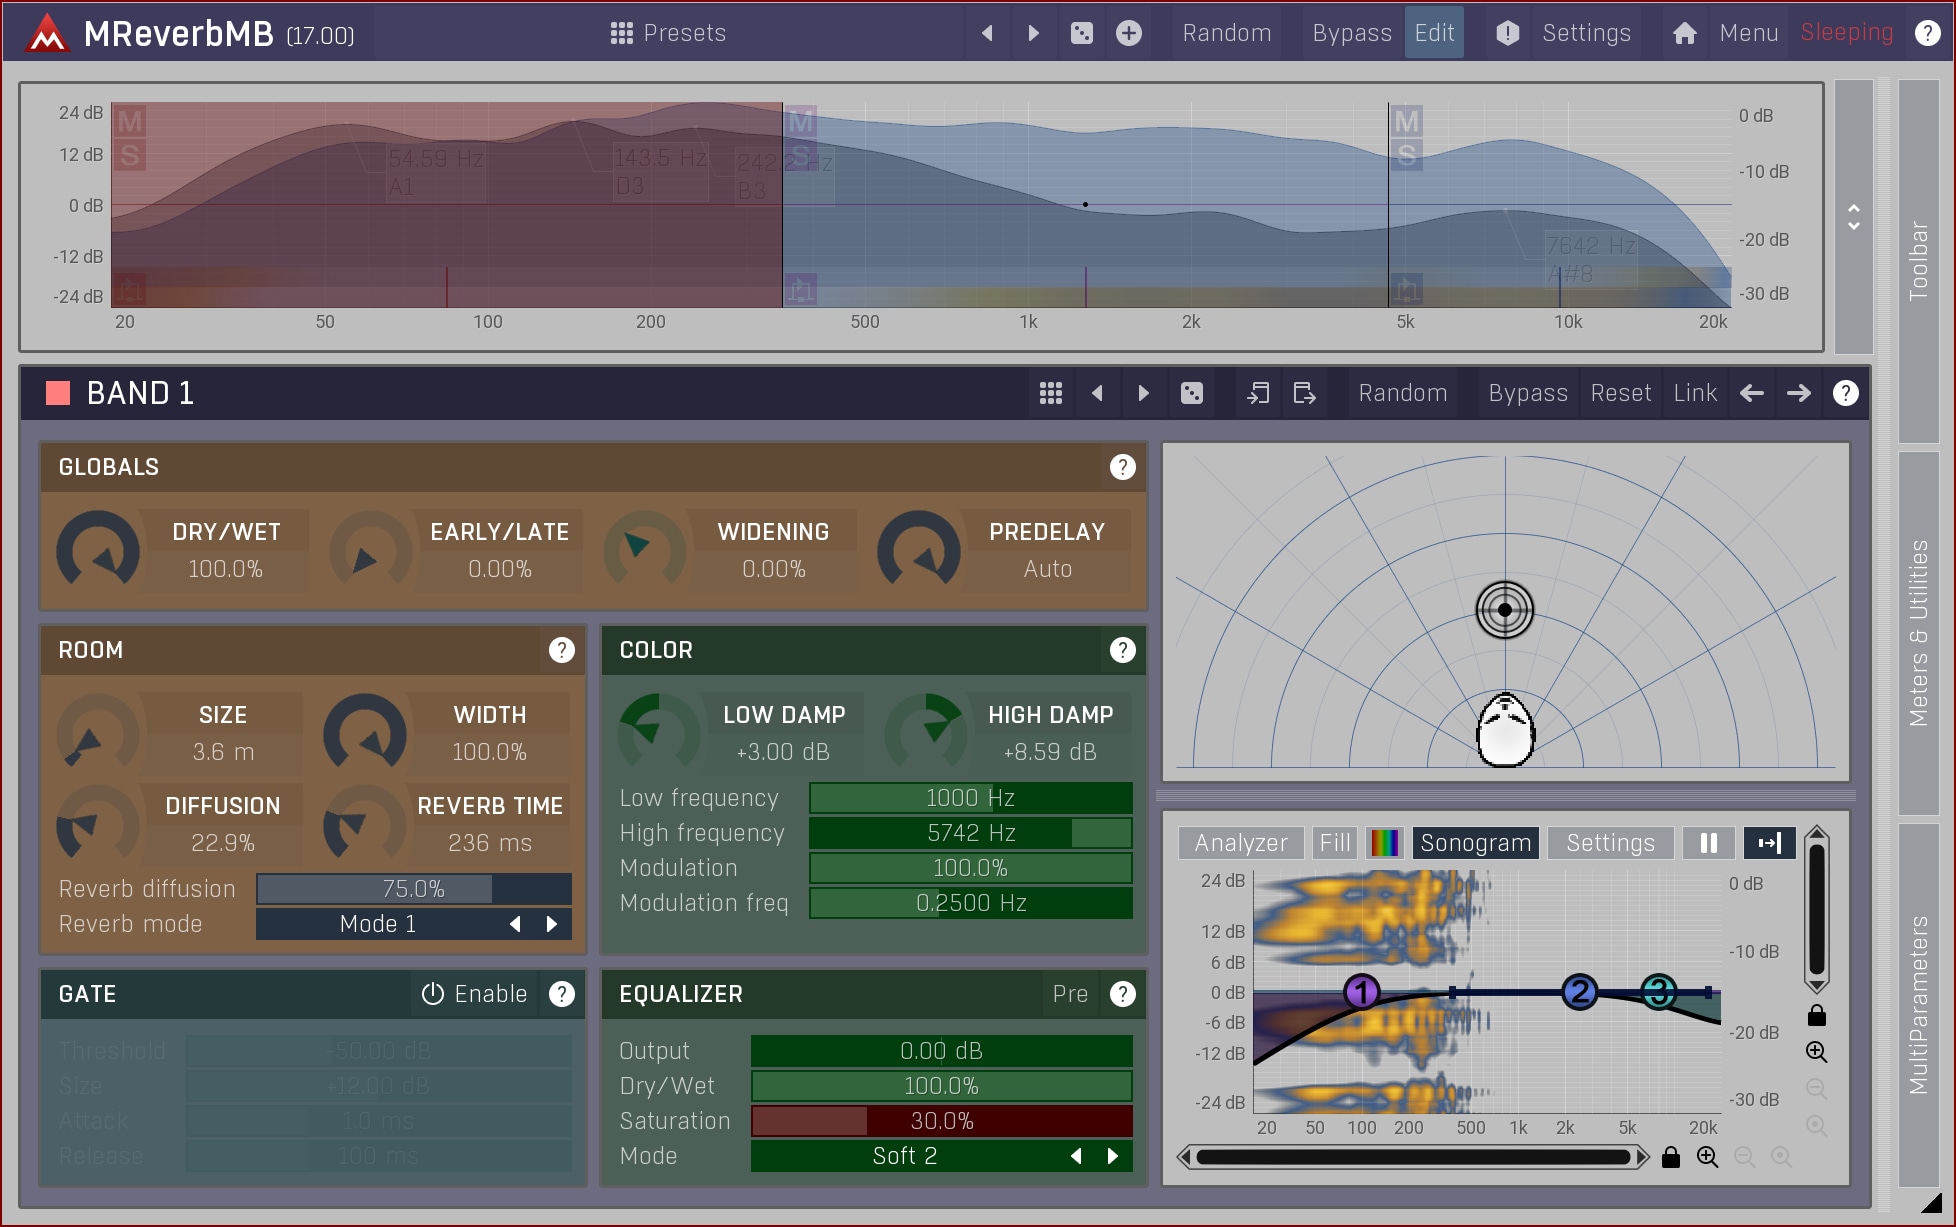Click the lock icon below sonogram

[x=1670, y=1157]
